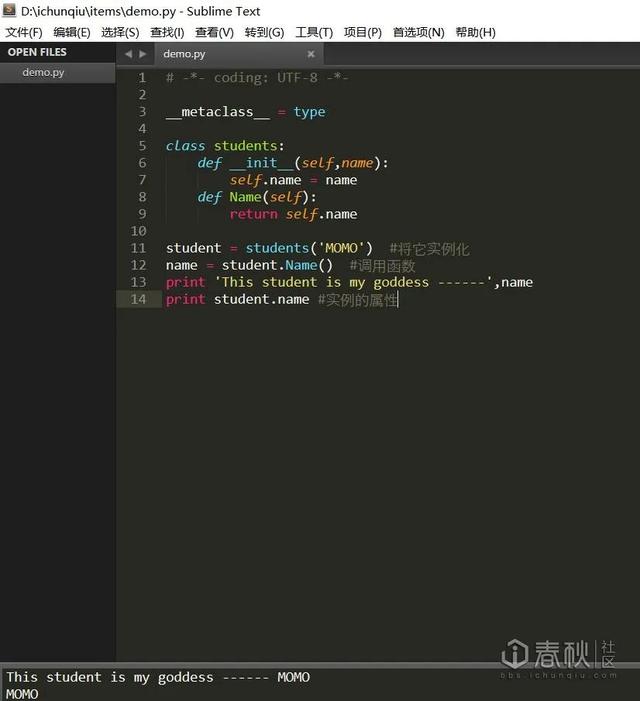Open the 查找(I) menu

click(167, 32)
